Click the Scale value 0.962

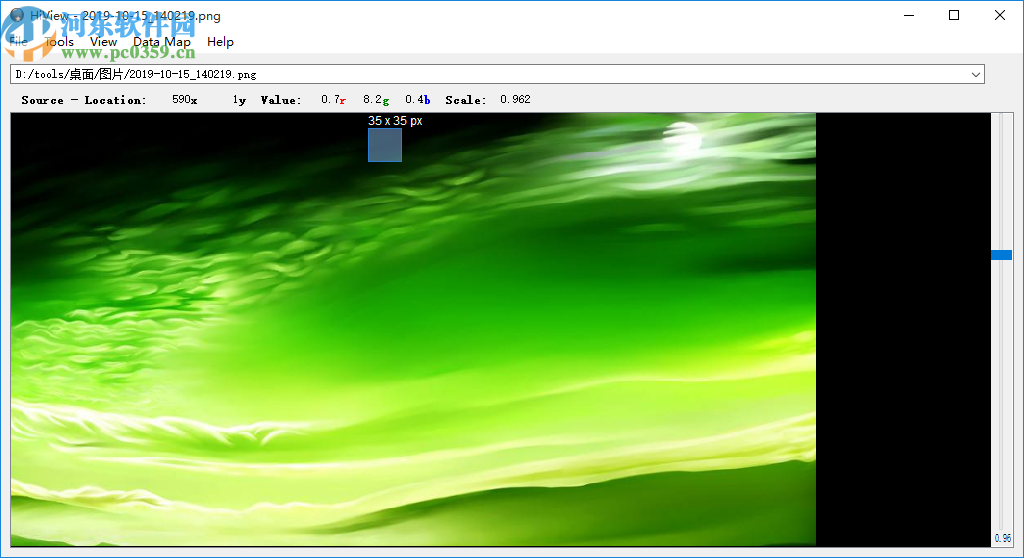click(515, 99)
